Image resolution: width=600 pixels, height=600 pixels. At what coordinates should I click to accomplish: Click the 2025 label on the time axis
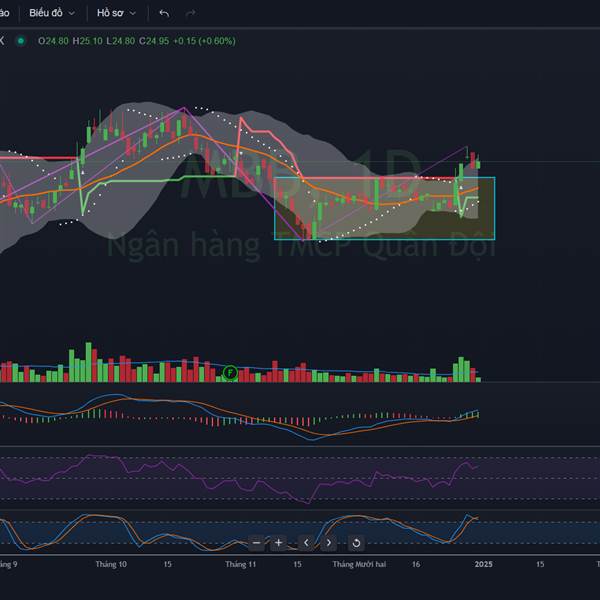(484, 564)
